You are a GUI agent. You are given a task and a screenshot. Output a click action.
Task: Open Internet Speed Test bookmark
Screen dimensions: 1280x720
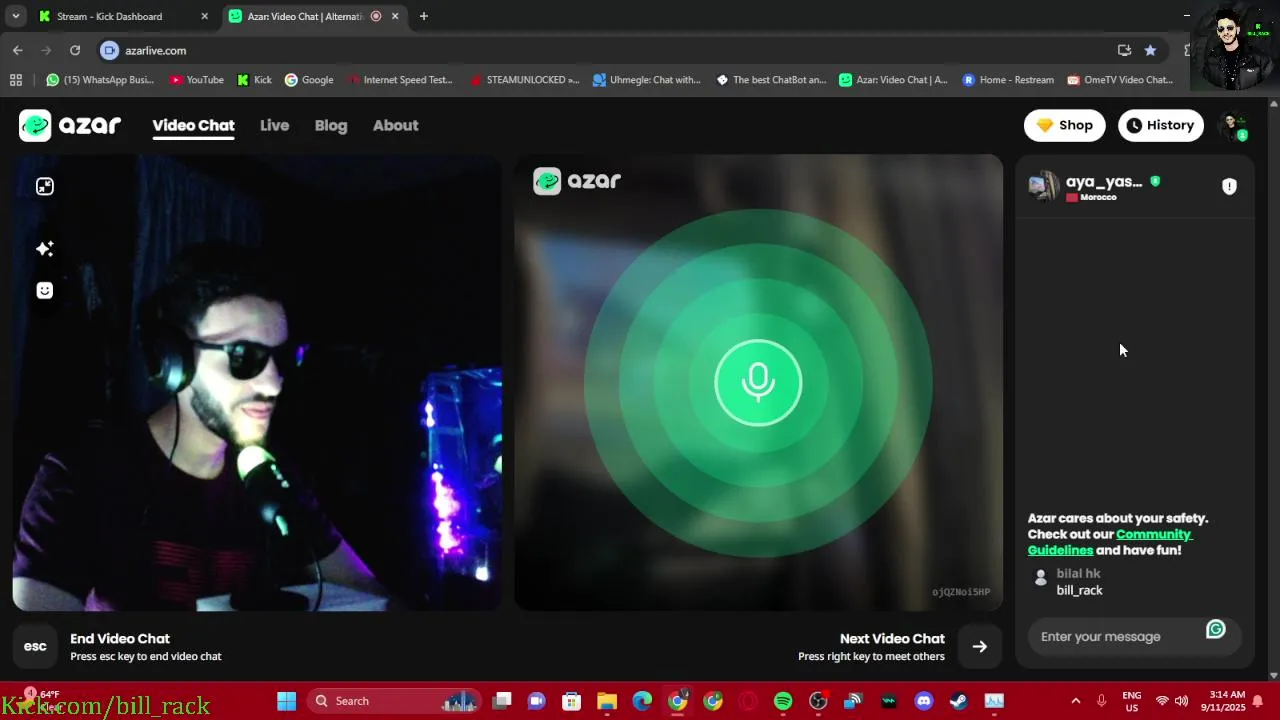(x=400, y=80)
